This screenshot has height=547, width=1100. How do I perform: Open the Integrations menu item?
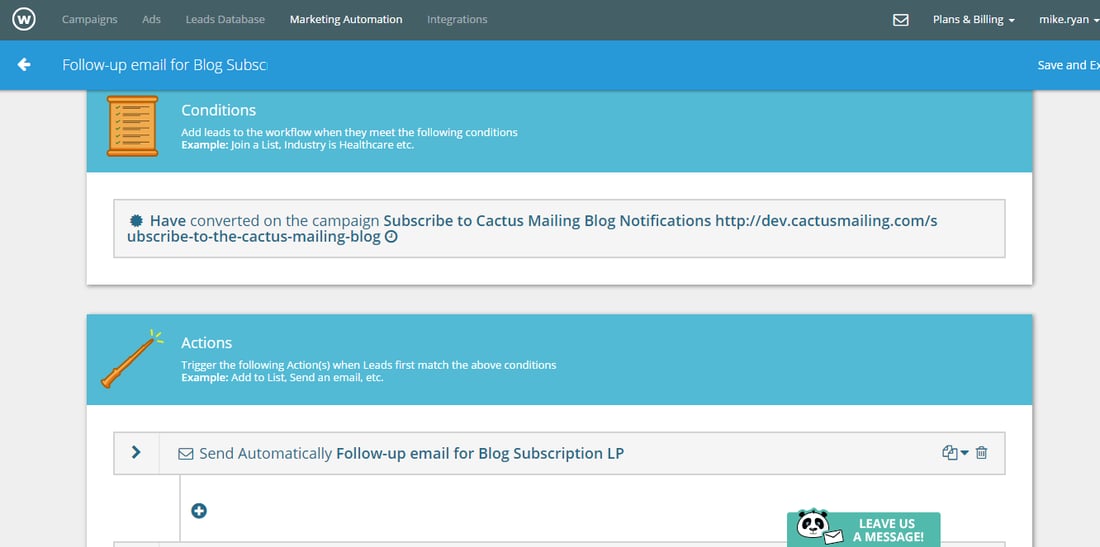coord(457,20)
